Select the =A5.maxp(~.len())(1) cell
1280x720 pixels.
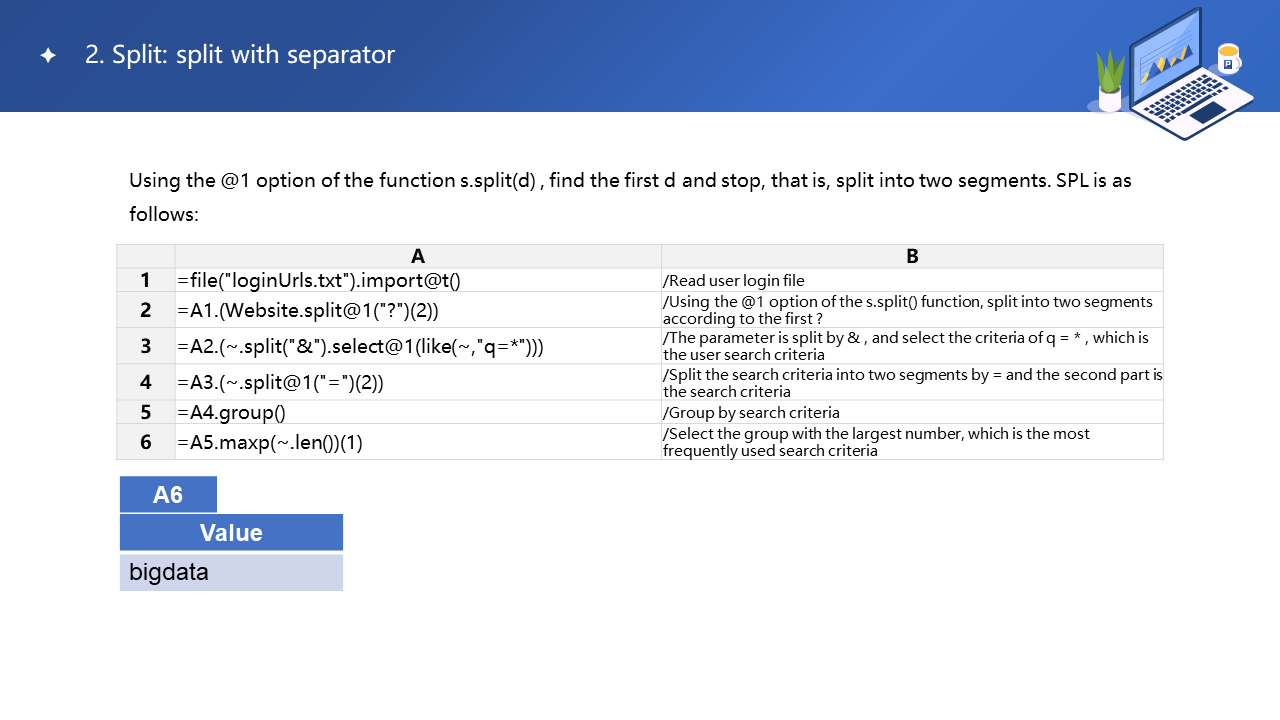tap(418, 442)
